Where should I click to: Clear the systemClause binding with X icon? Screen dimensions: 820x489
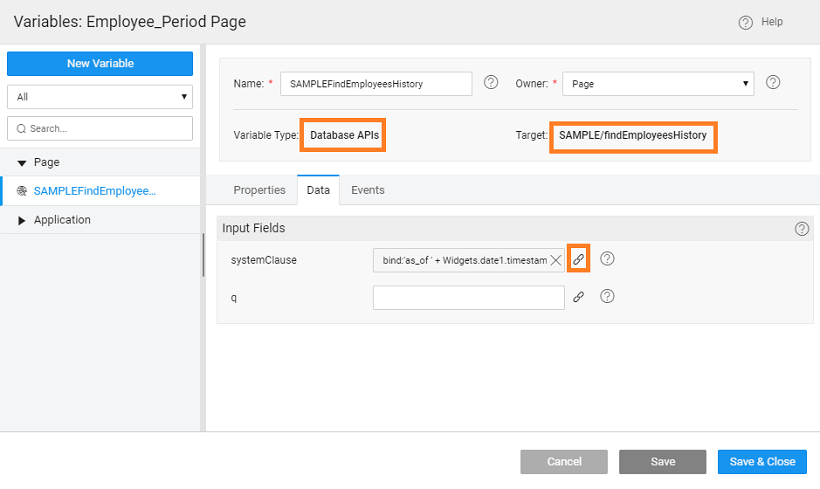[x=556, y=260]
